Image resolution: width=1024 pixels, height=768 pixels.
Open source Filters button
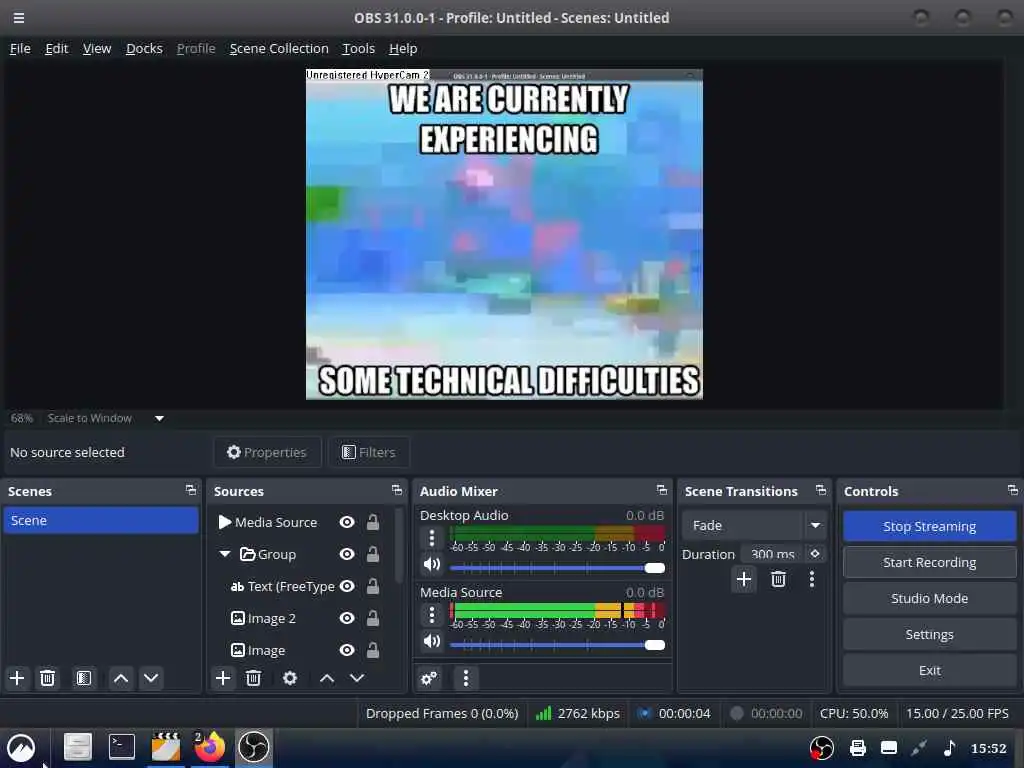[369, 452]
